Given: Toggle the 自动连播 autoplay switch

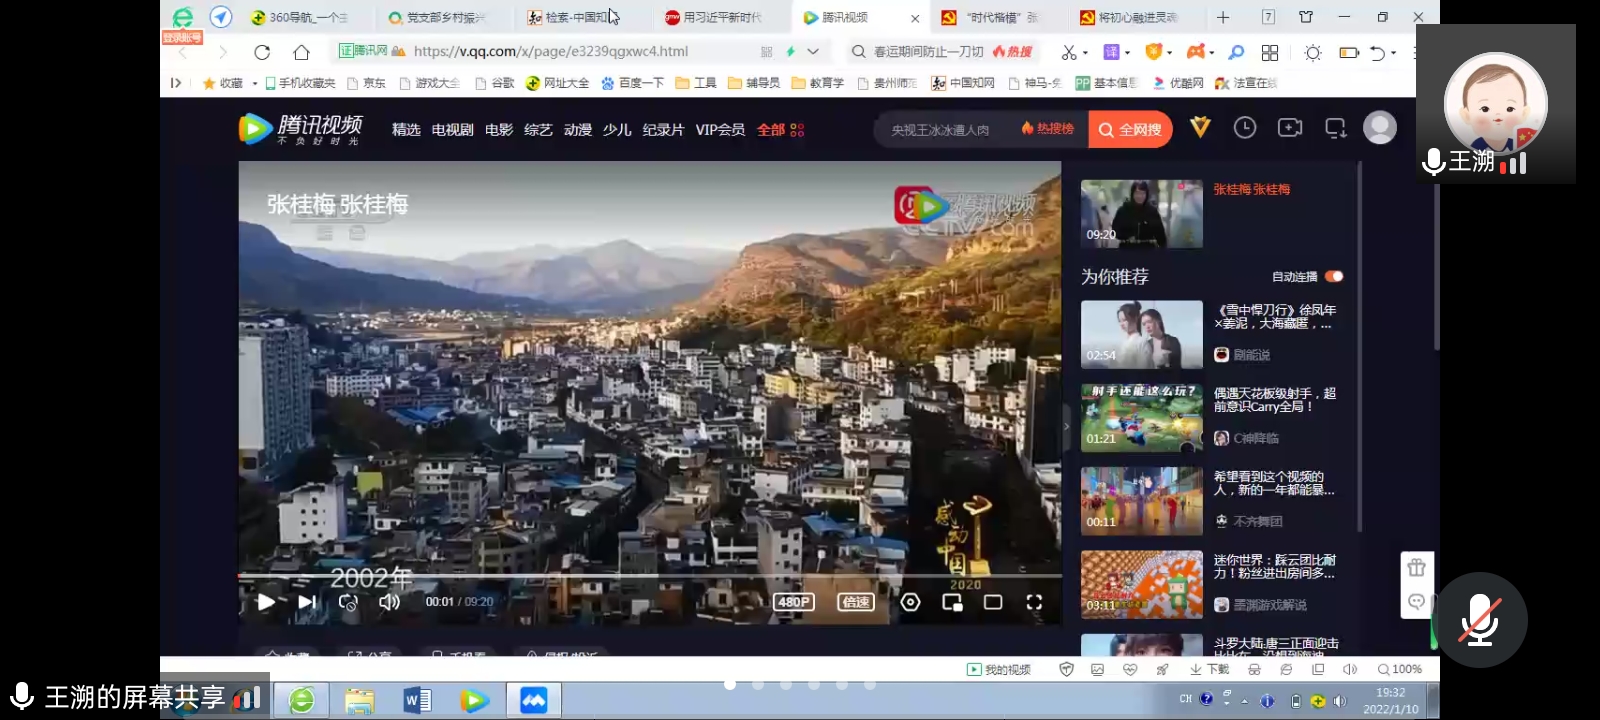Looking at the screenshot, I should pos(1334,277).
